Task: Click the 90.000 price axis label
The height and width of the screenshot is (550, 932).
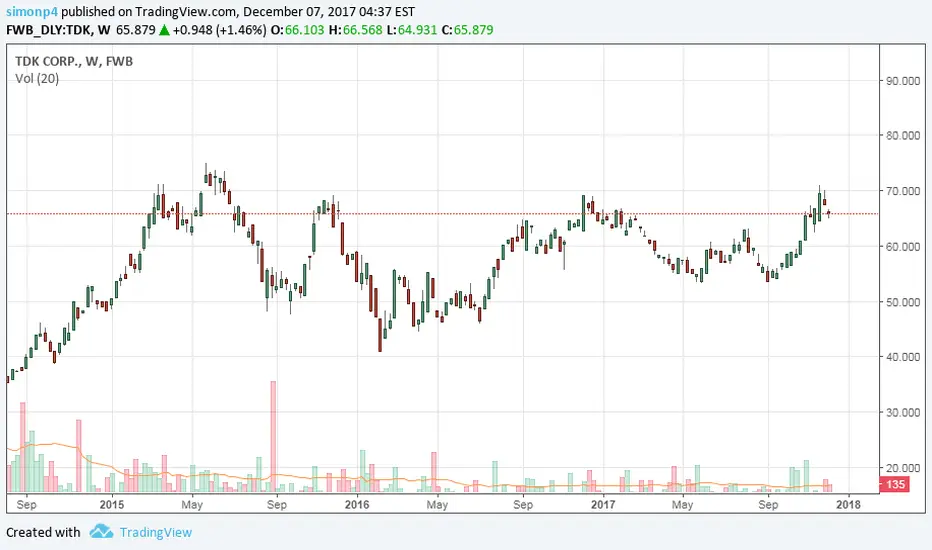Action: 902,80
